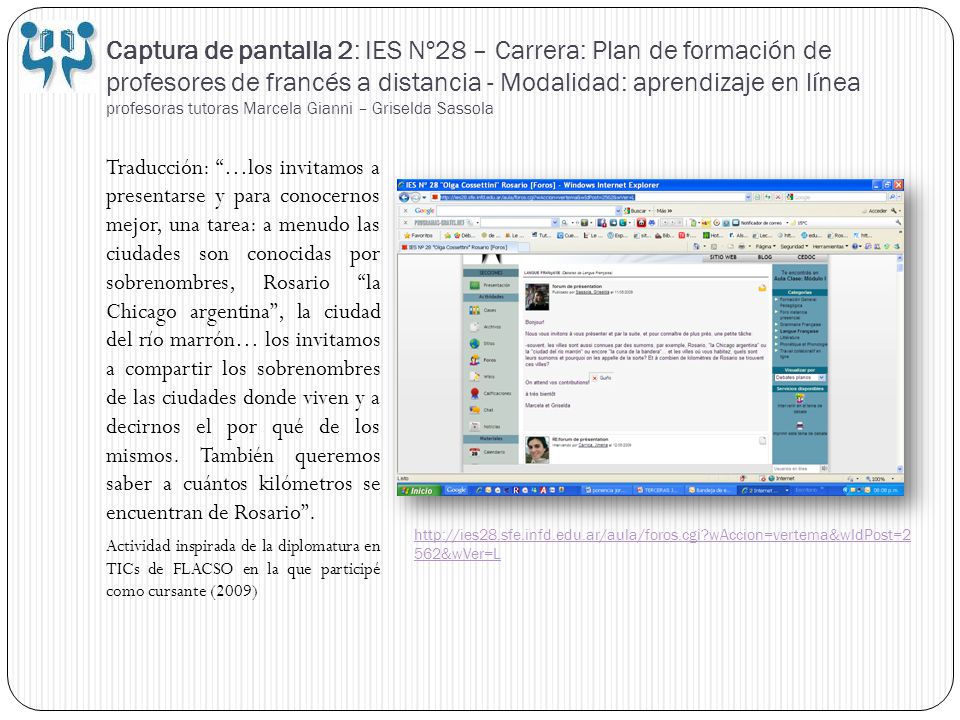The image size is (960, 720).
Task: Click Imprimir este tema de debate printer icon
Action: coord(800,426)
